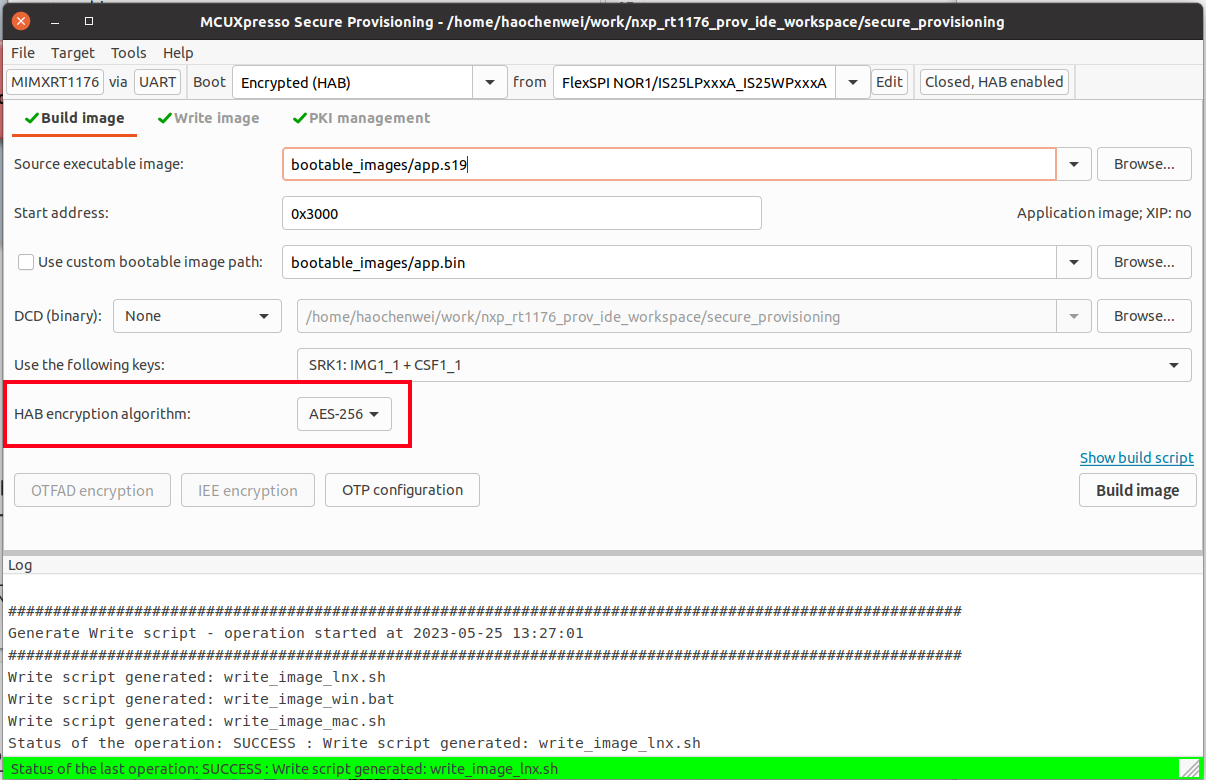Click the green status bar last operation message
1206x780 pixels.
pyautogui.click(x=284, y=769)
